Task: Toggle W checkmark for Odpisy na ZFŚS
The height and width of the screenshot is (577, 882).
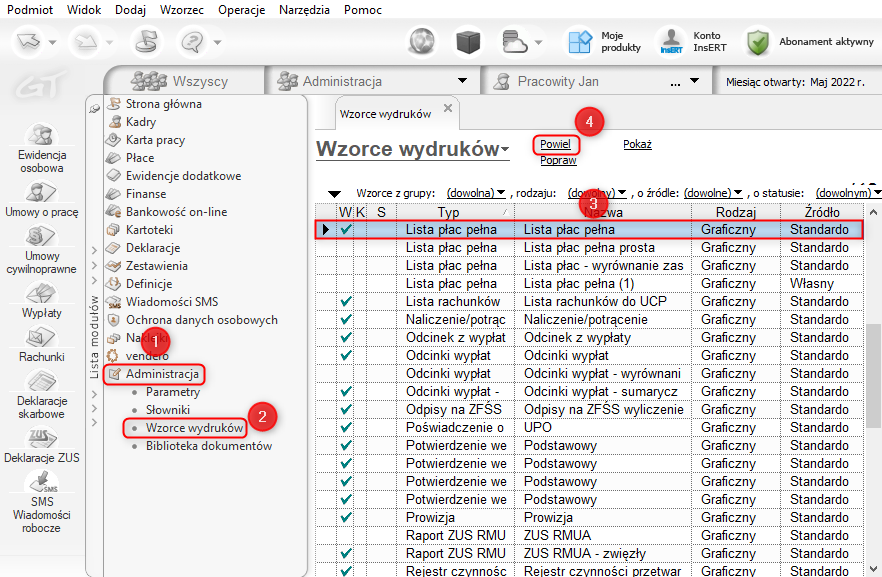Action: click(345, 409)
